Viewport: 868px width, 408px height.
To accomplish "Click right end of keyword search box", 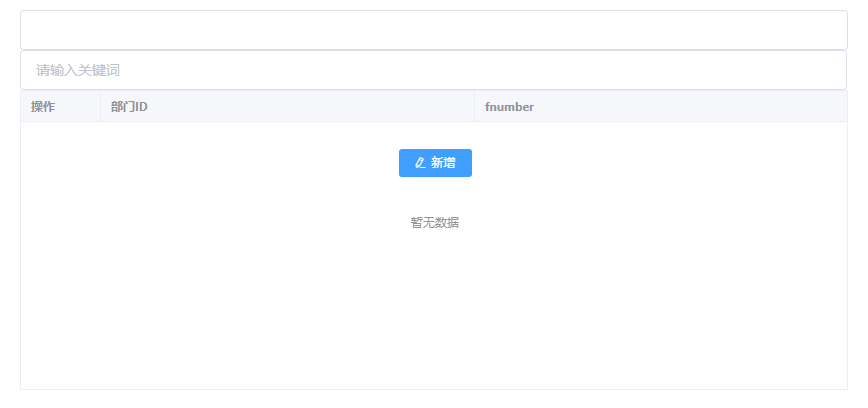I will (820, 70).
